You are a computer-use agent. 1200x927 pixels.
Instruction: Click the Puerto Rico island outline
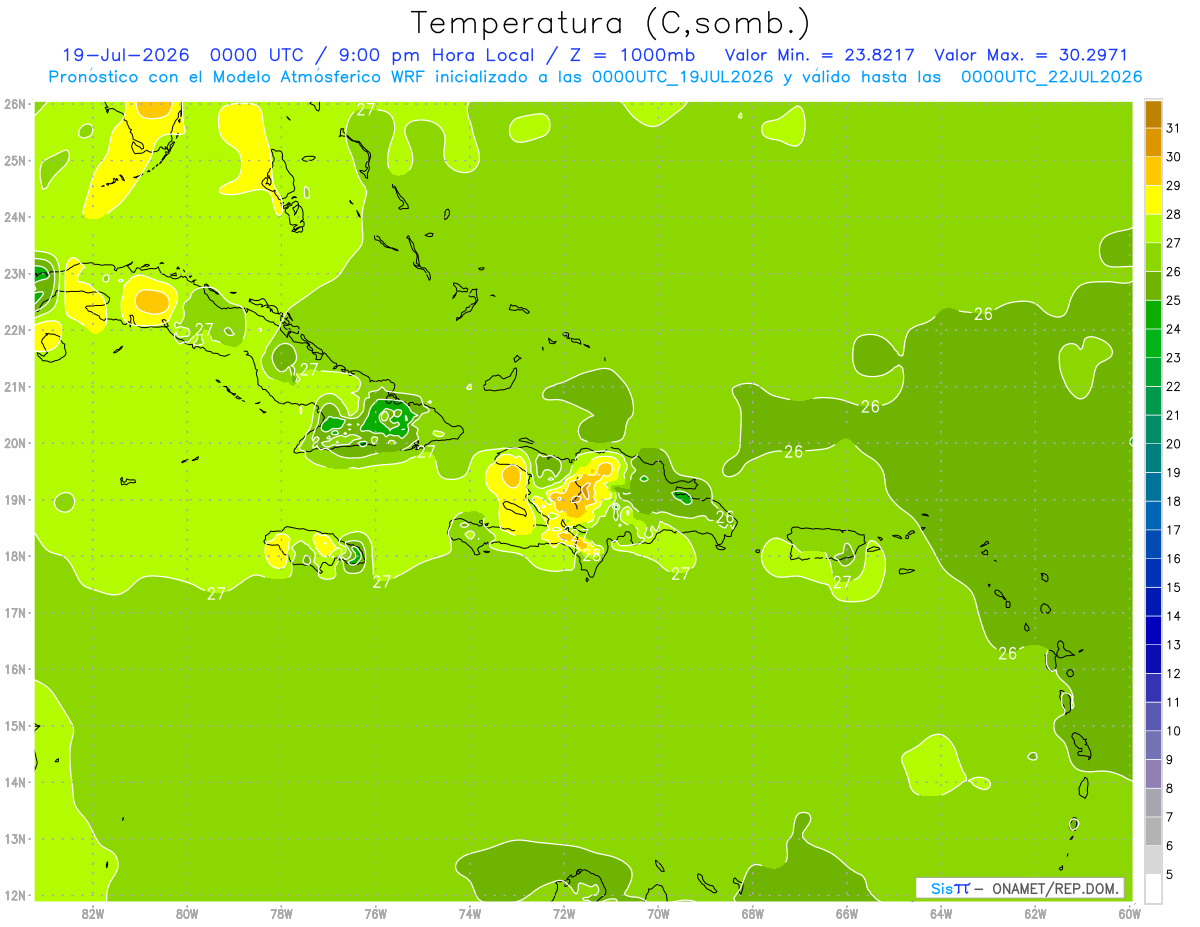pyautogui.click(x=826, y=545)
